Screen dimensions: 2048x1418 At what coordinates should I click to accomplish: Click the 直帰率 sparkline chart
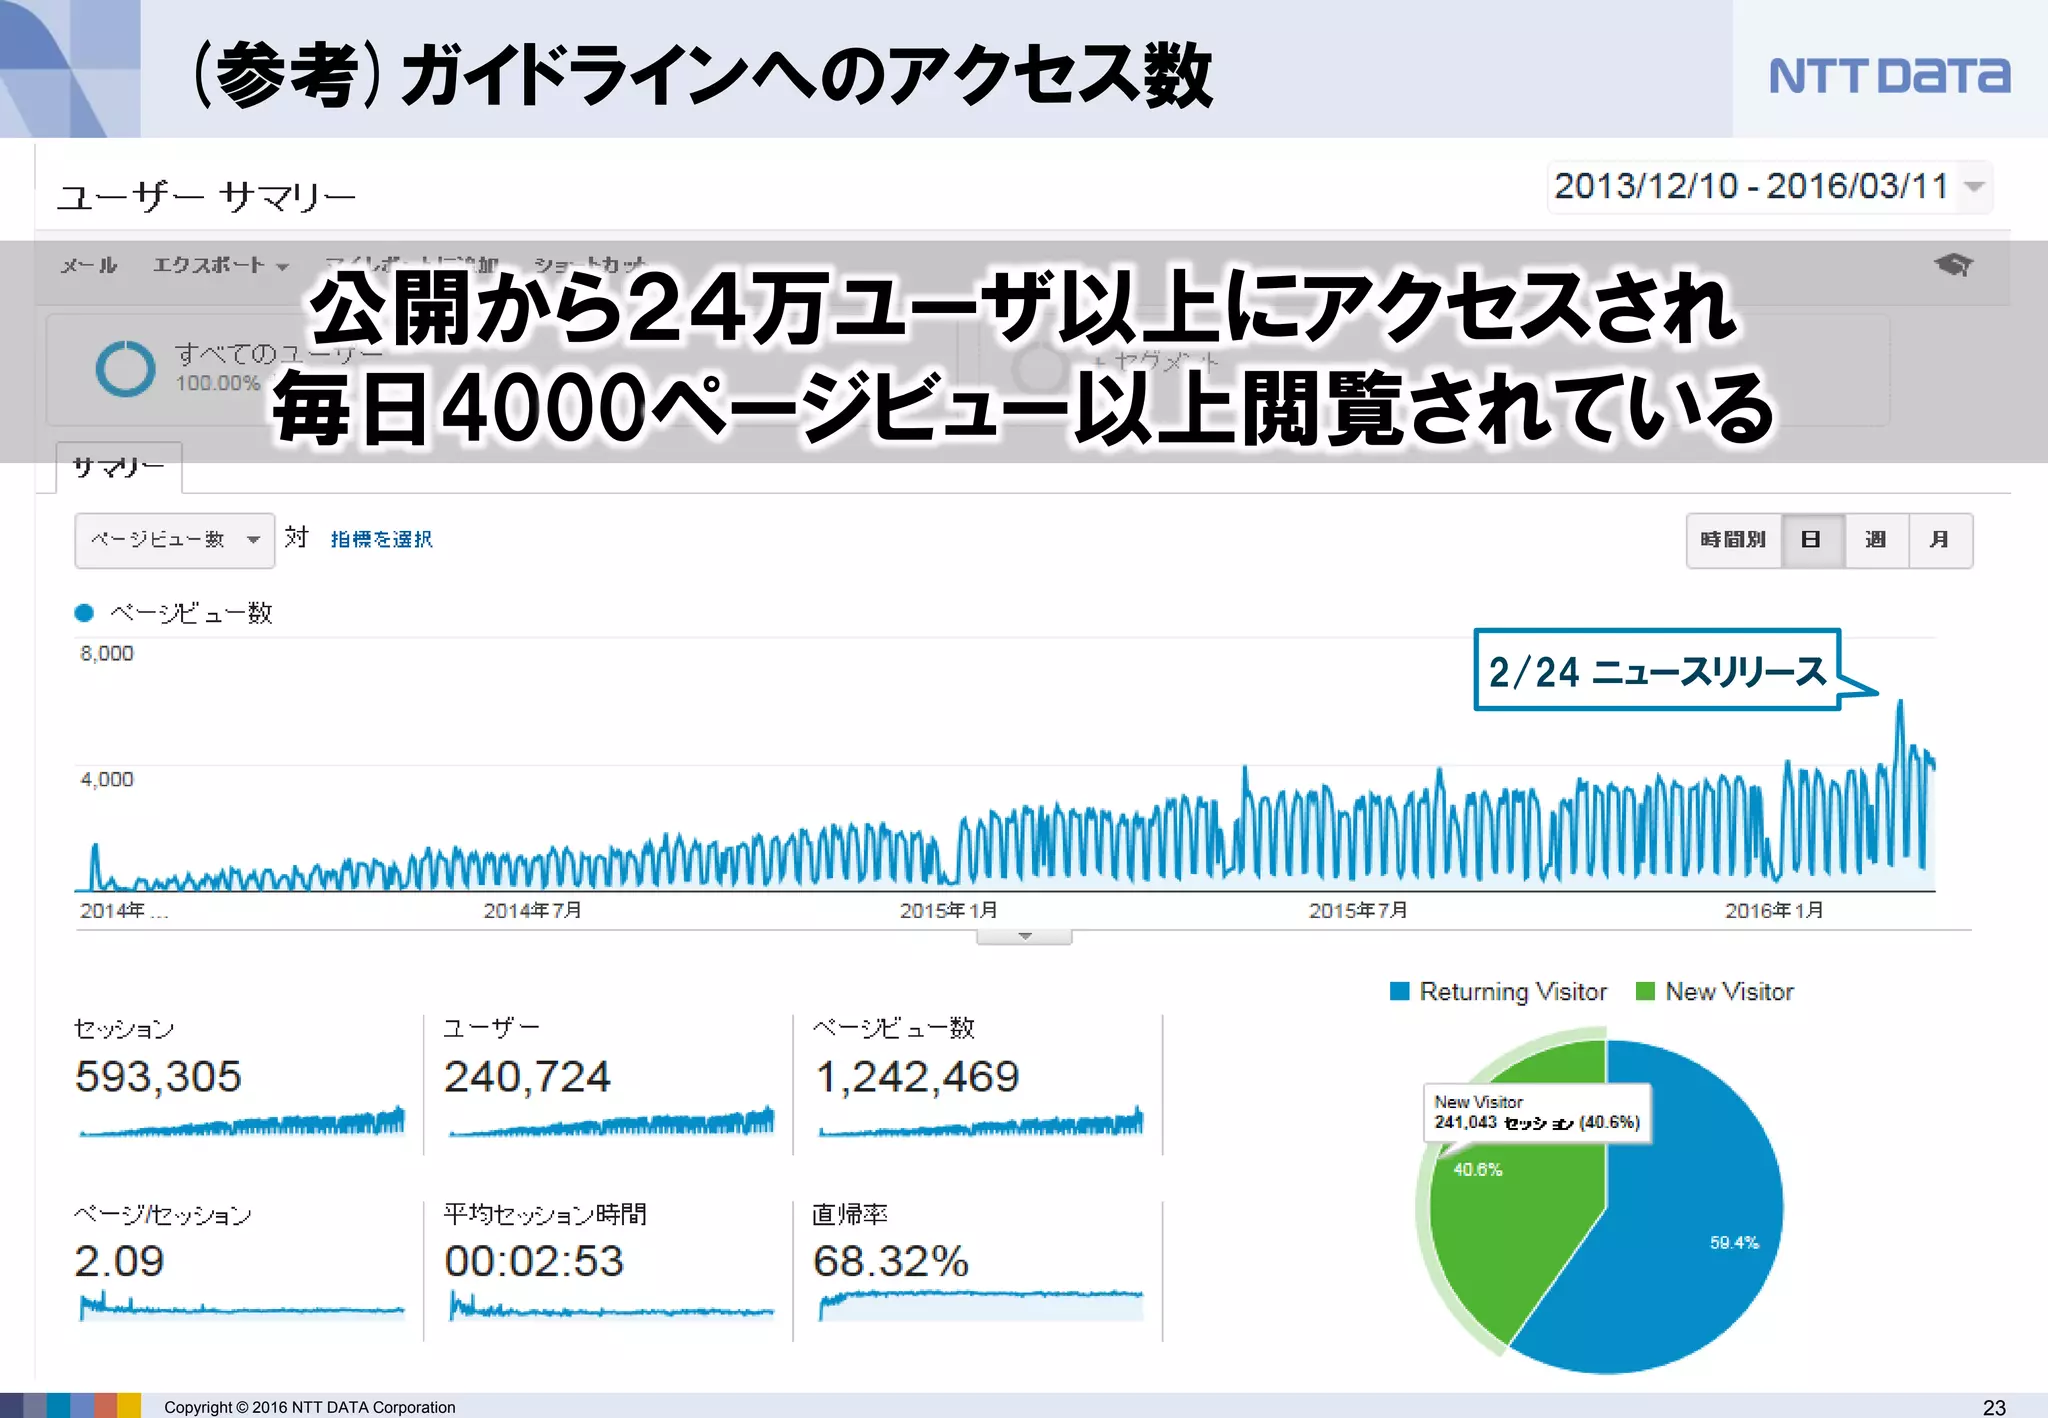pos(981,1305)
